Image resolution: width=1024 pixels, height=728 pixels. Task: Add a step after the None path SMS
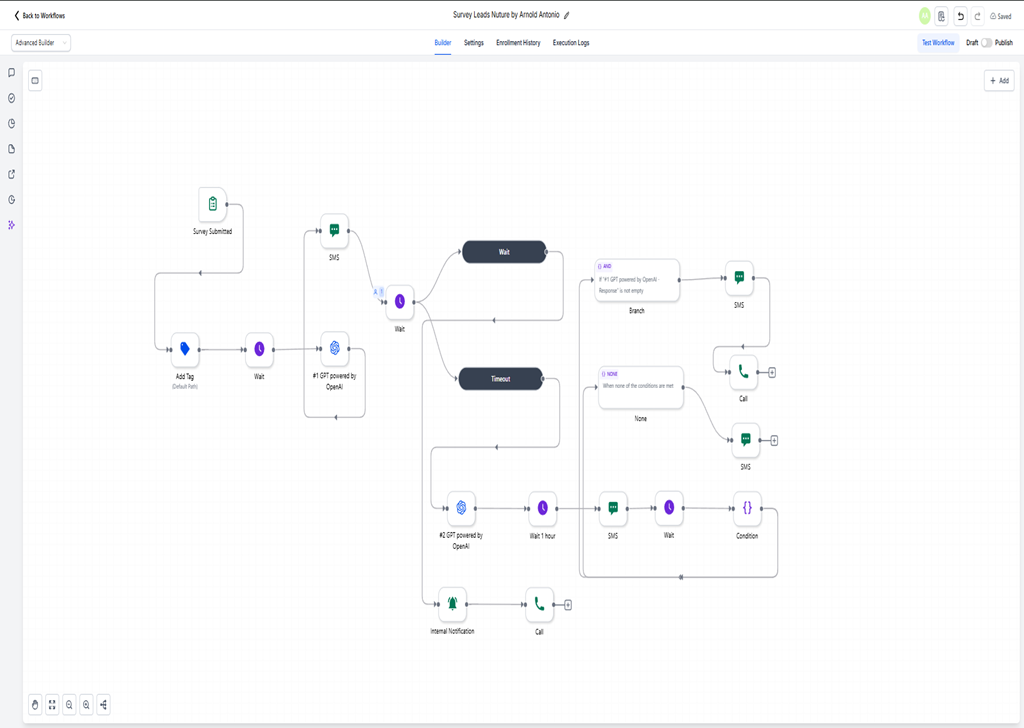pos(774,441)
